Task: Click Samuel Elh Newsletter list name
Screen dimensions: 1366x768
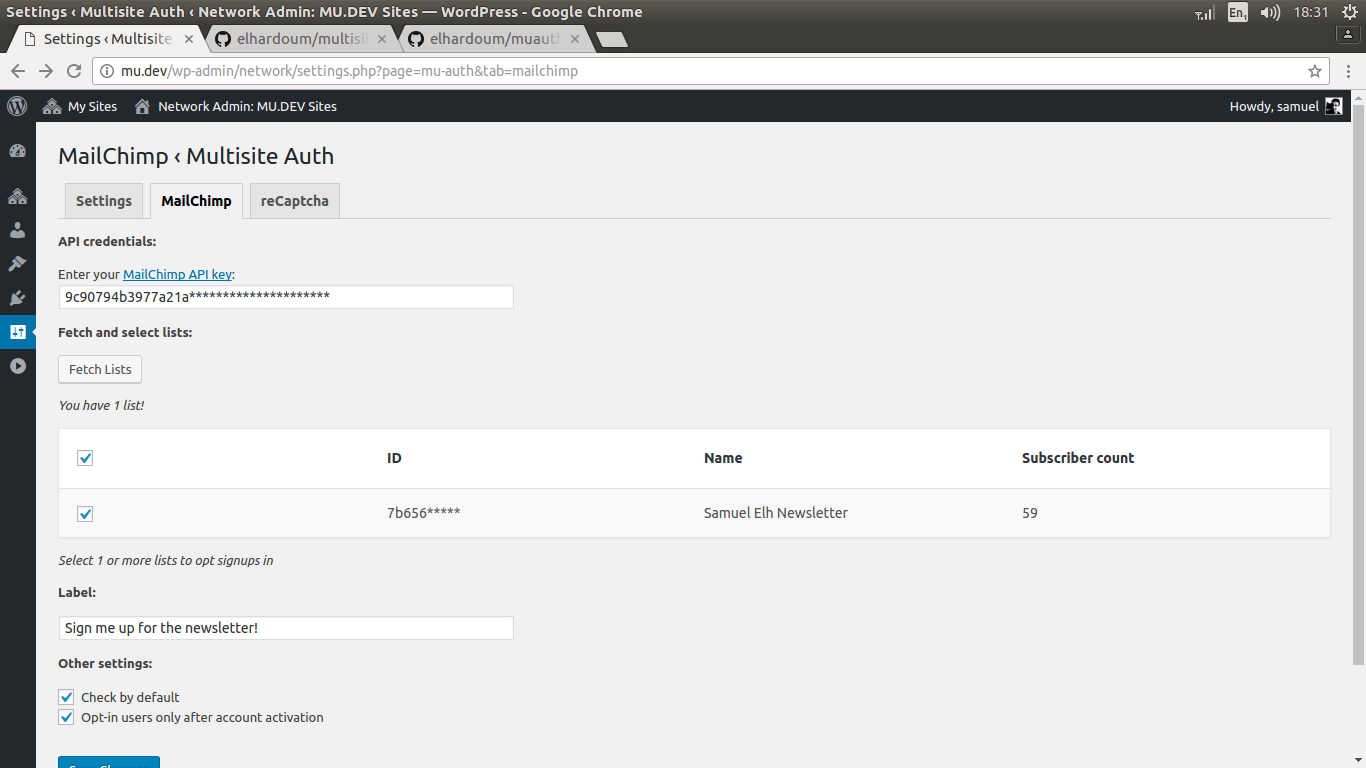Action: 776,513
